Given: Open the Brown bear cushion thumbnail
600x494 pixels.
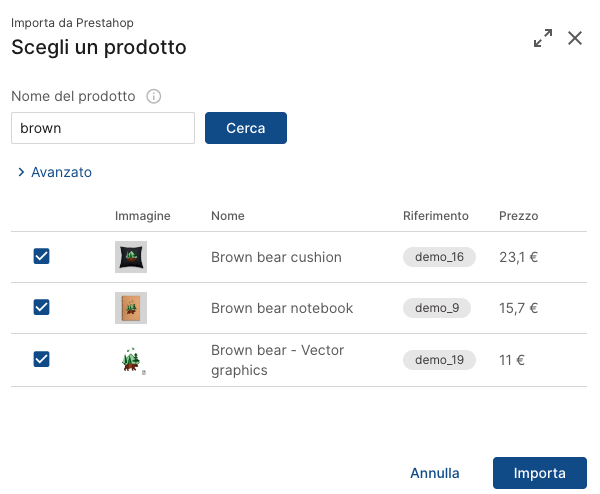Looking at the screenshot, I should [x=131, y=257].
